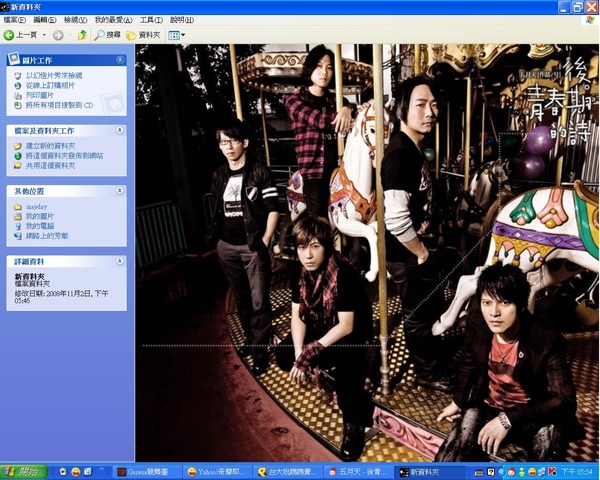This screenshot has height=480, width=600.
Task: Open the 搜尋 search pane
Action: tap(107, 35)
